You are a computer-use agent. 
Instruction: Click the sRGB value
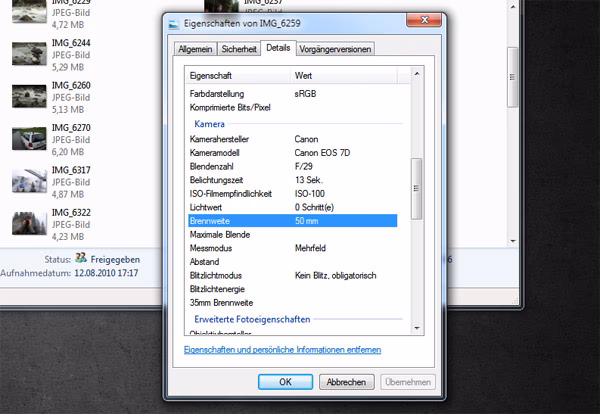click(x=305, y=94)
